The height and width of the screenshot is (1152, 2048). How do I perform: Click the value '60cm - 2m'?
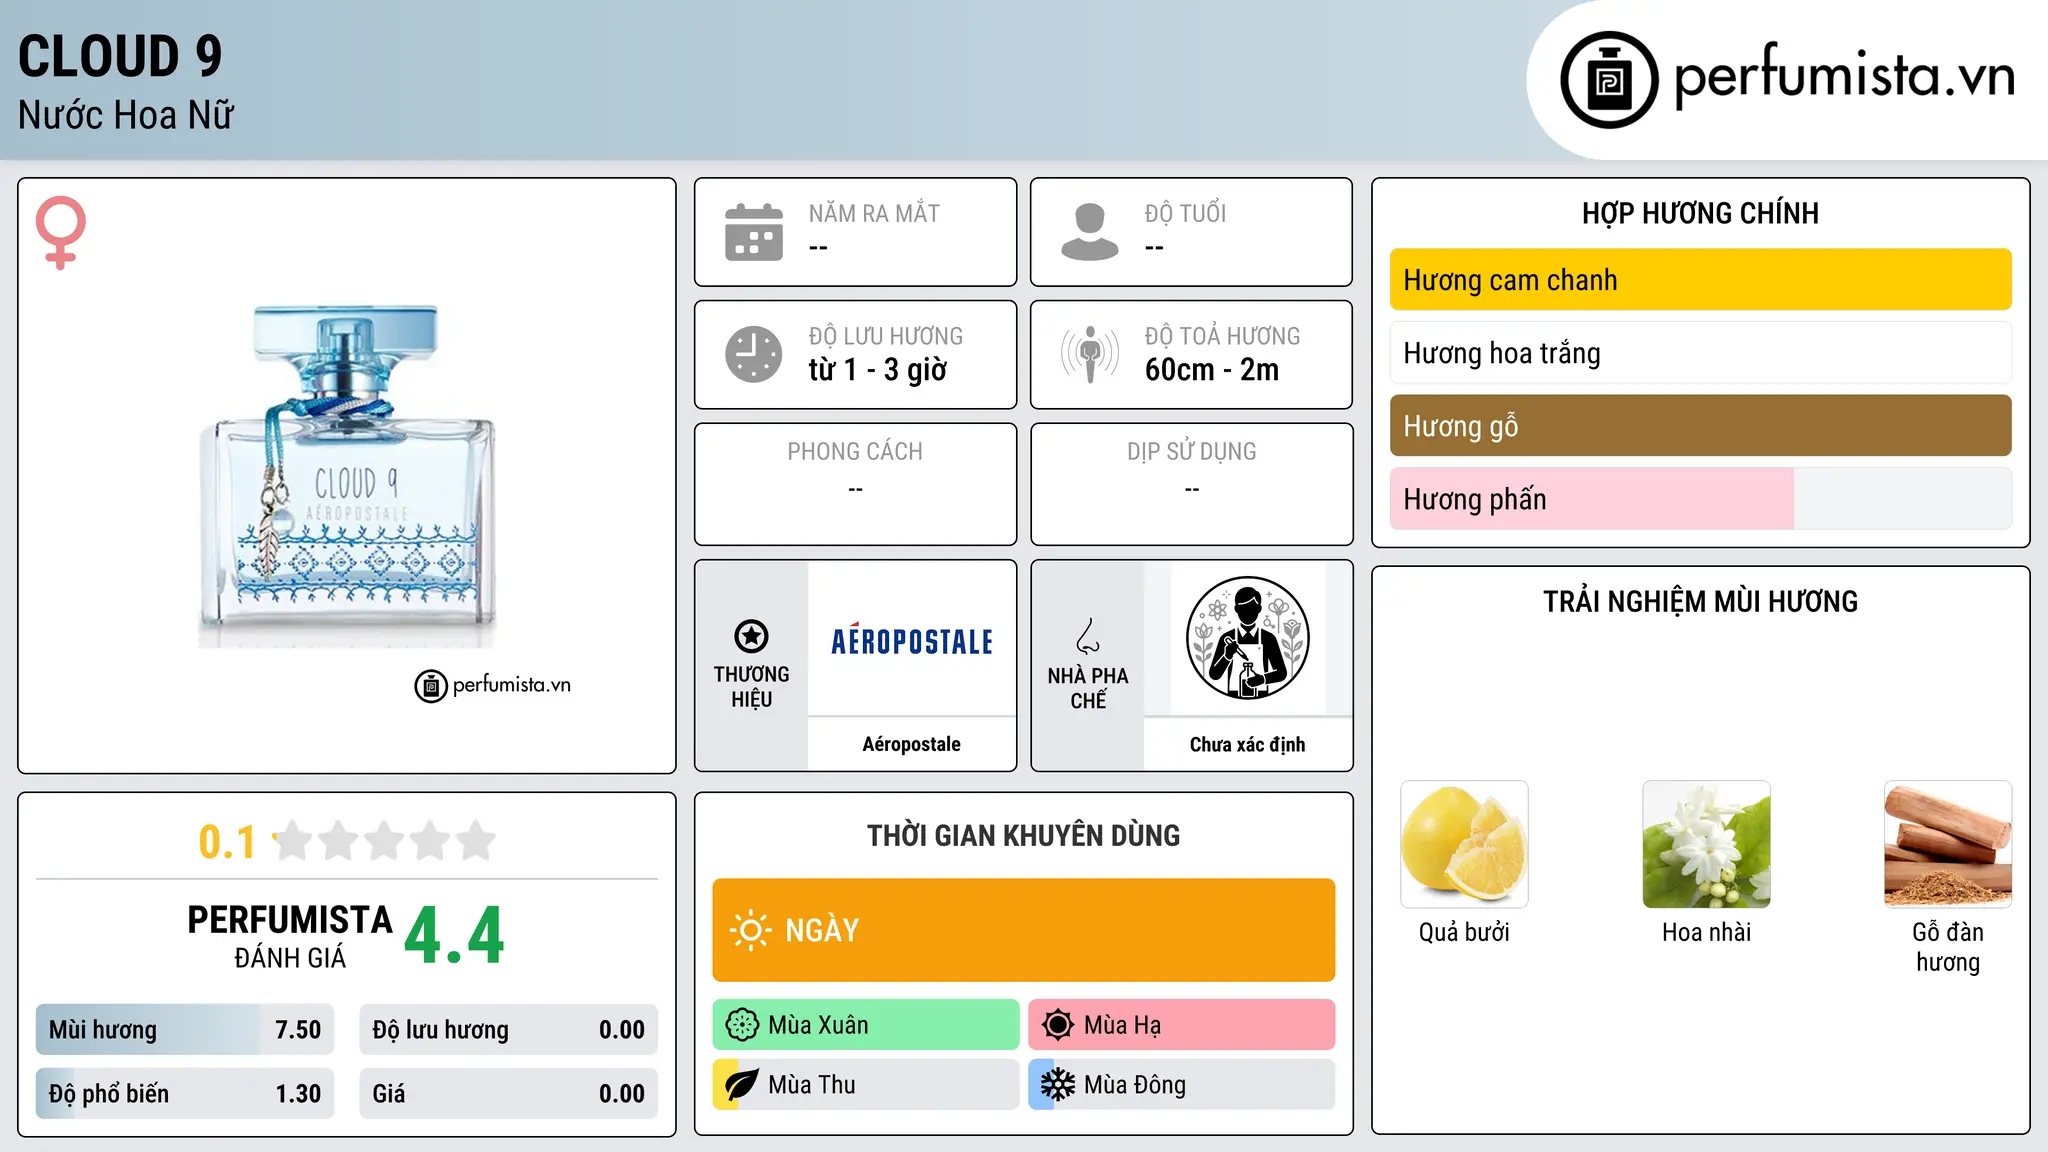pos(1212,370)
